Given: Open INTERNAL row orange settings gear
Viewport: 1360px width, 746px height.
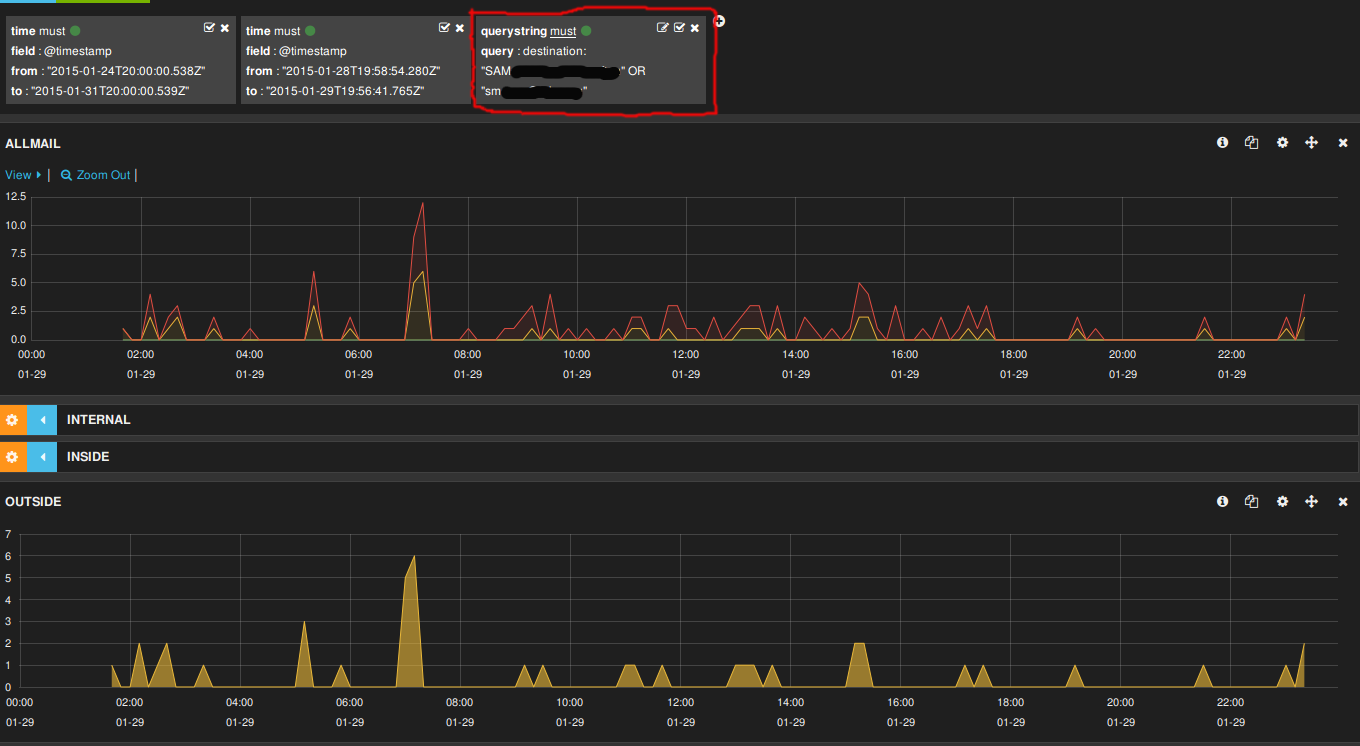Looking at the screenshot, I should 12,420.
